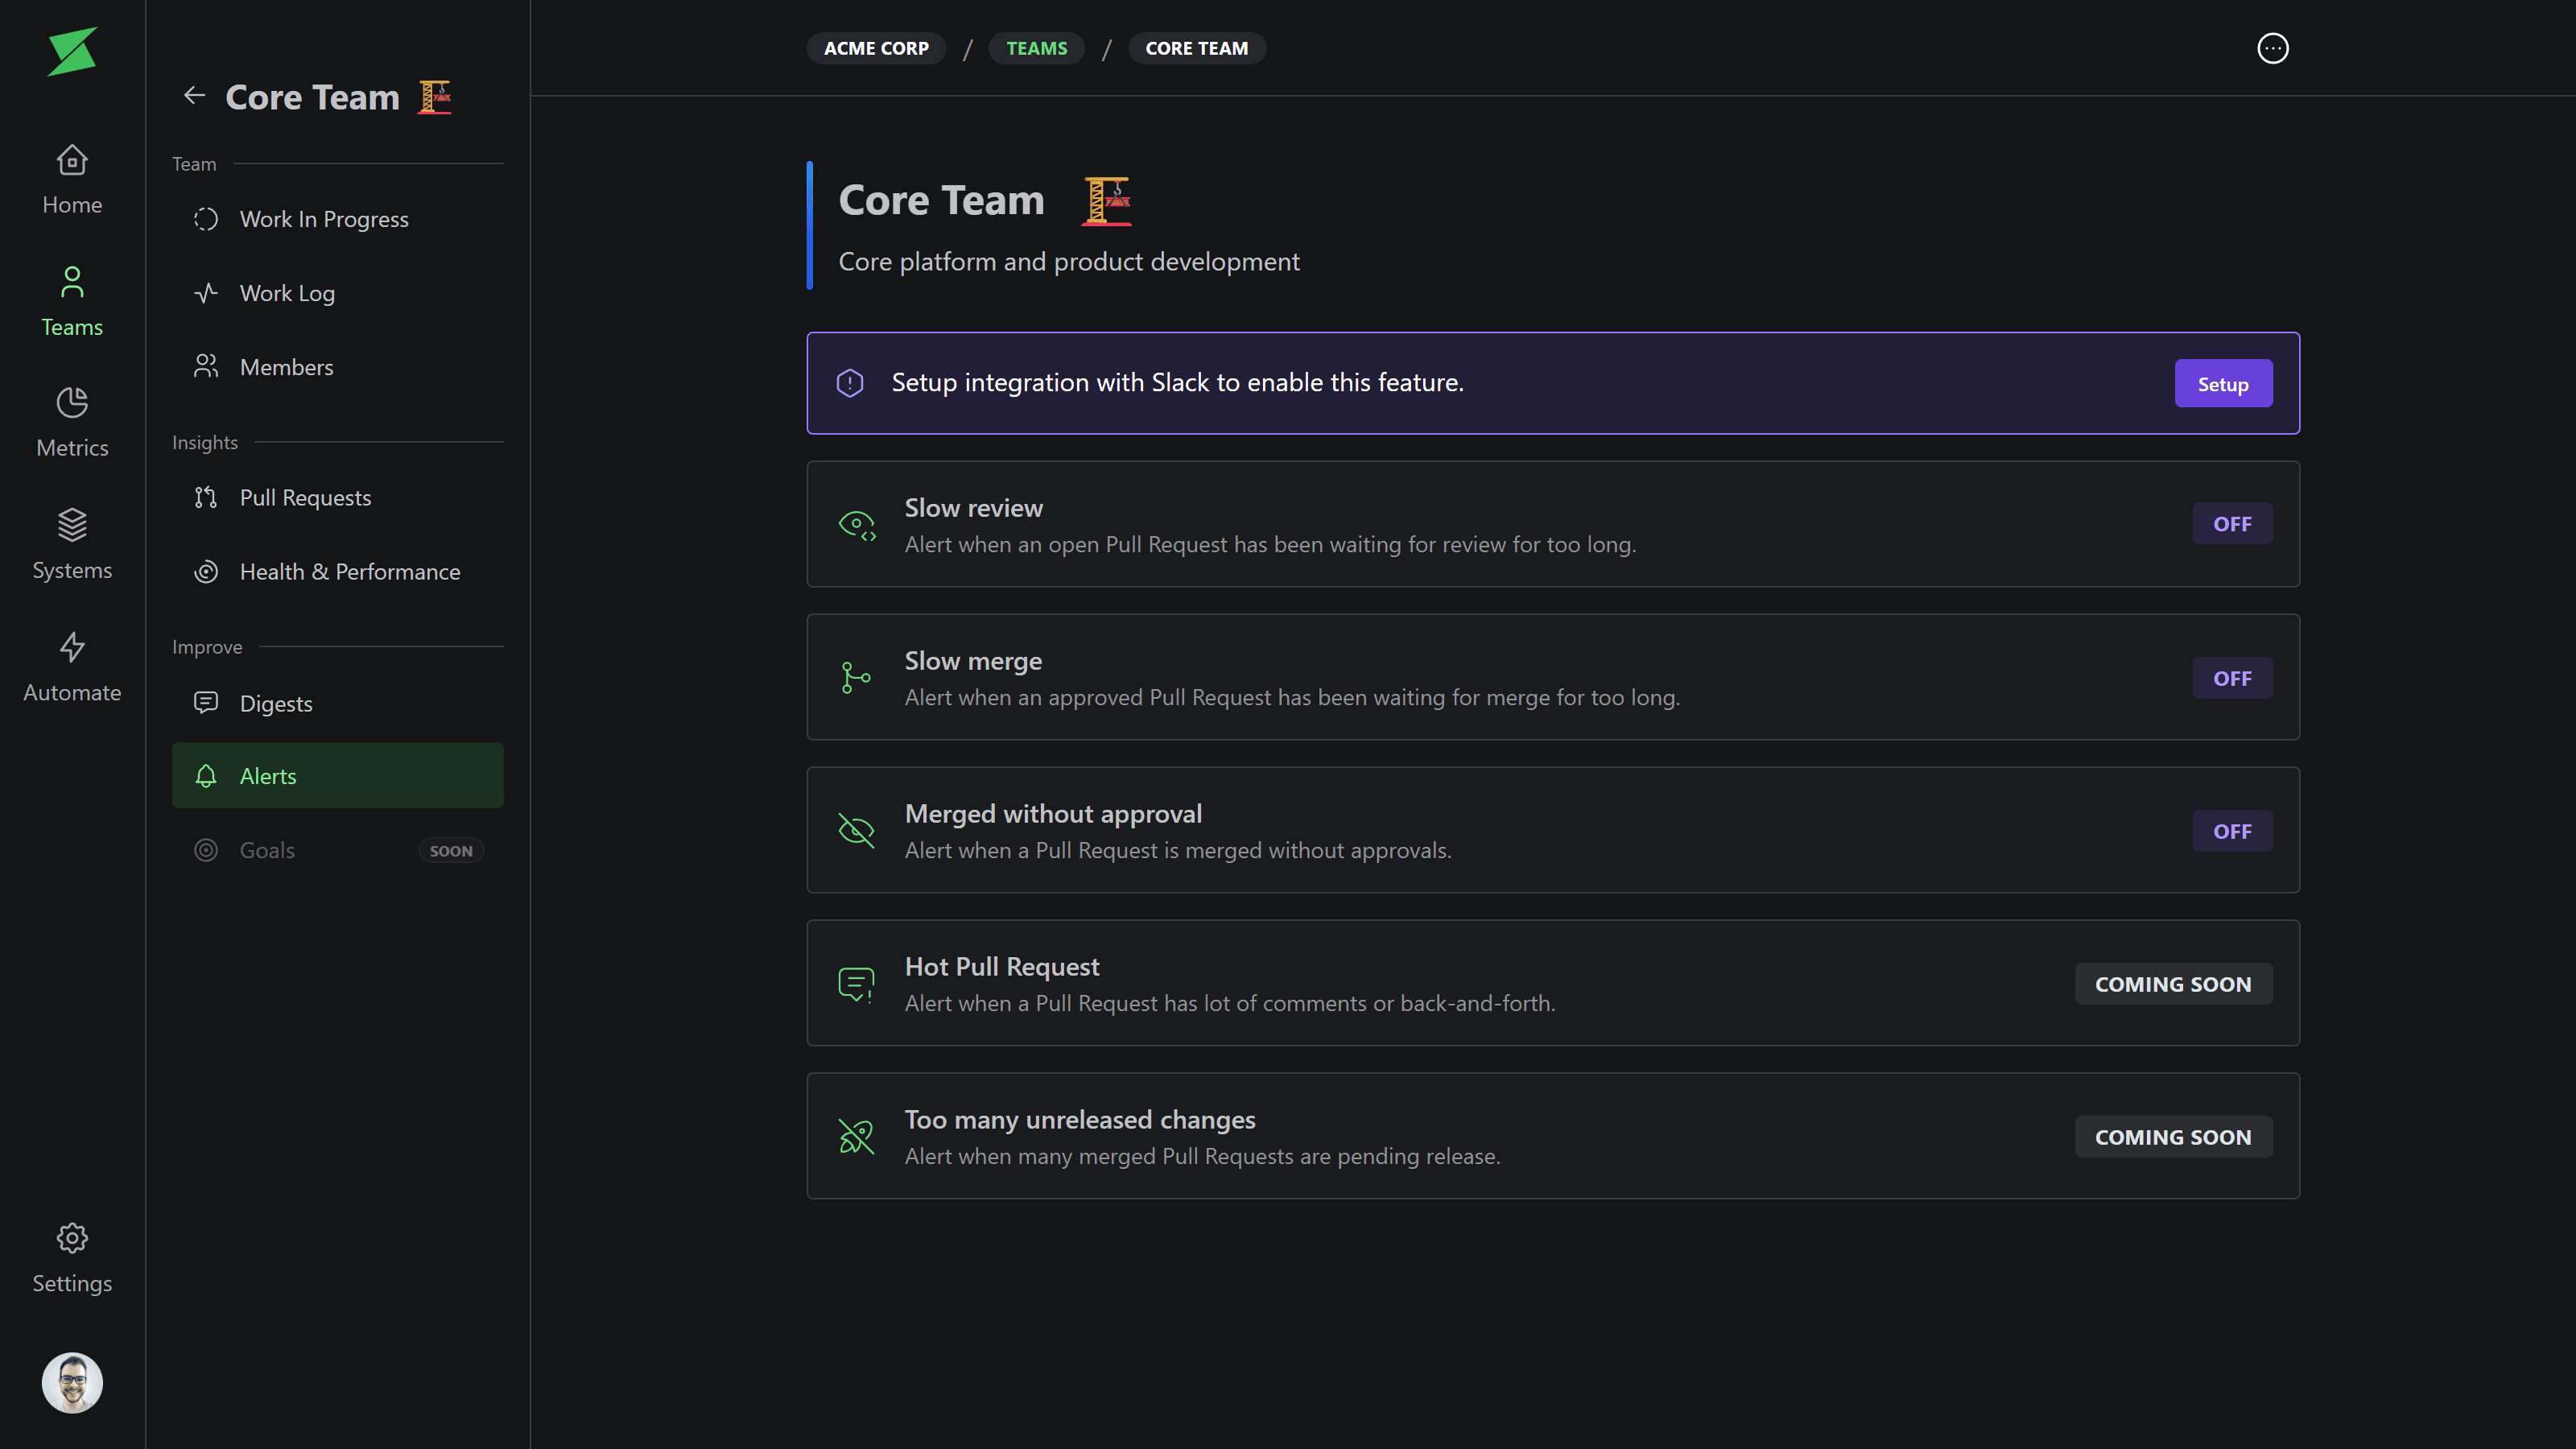Open the Automate lightning icon

[72, 647]
